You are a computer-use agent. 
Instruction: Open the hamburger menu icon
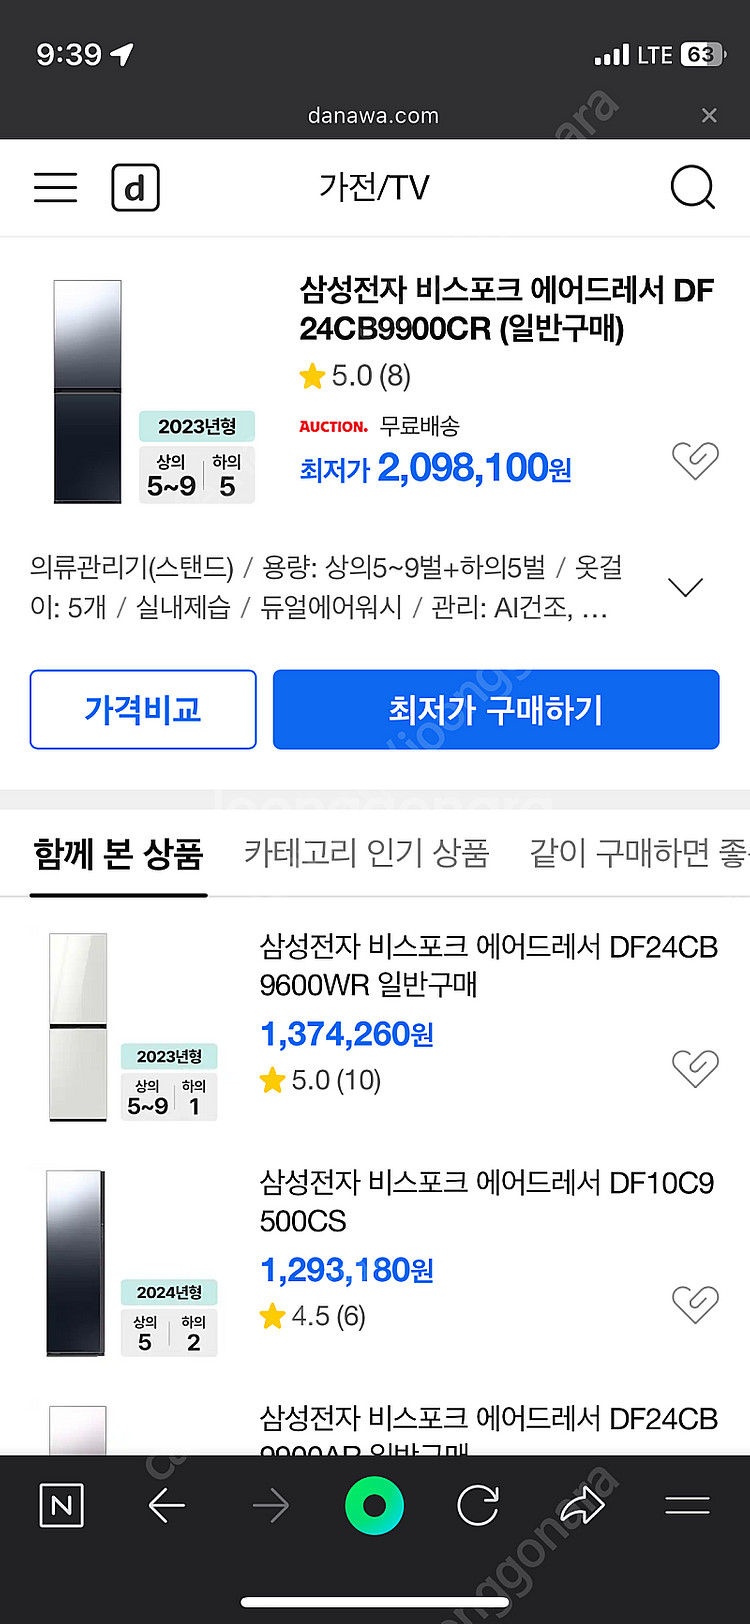click(x=55, y=187)
